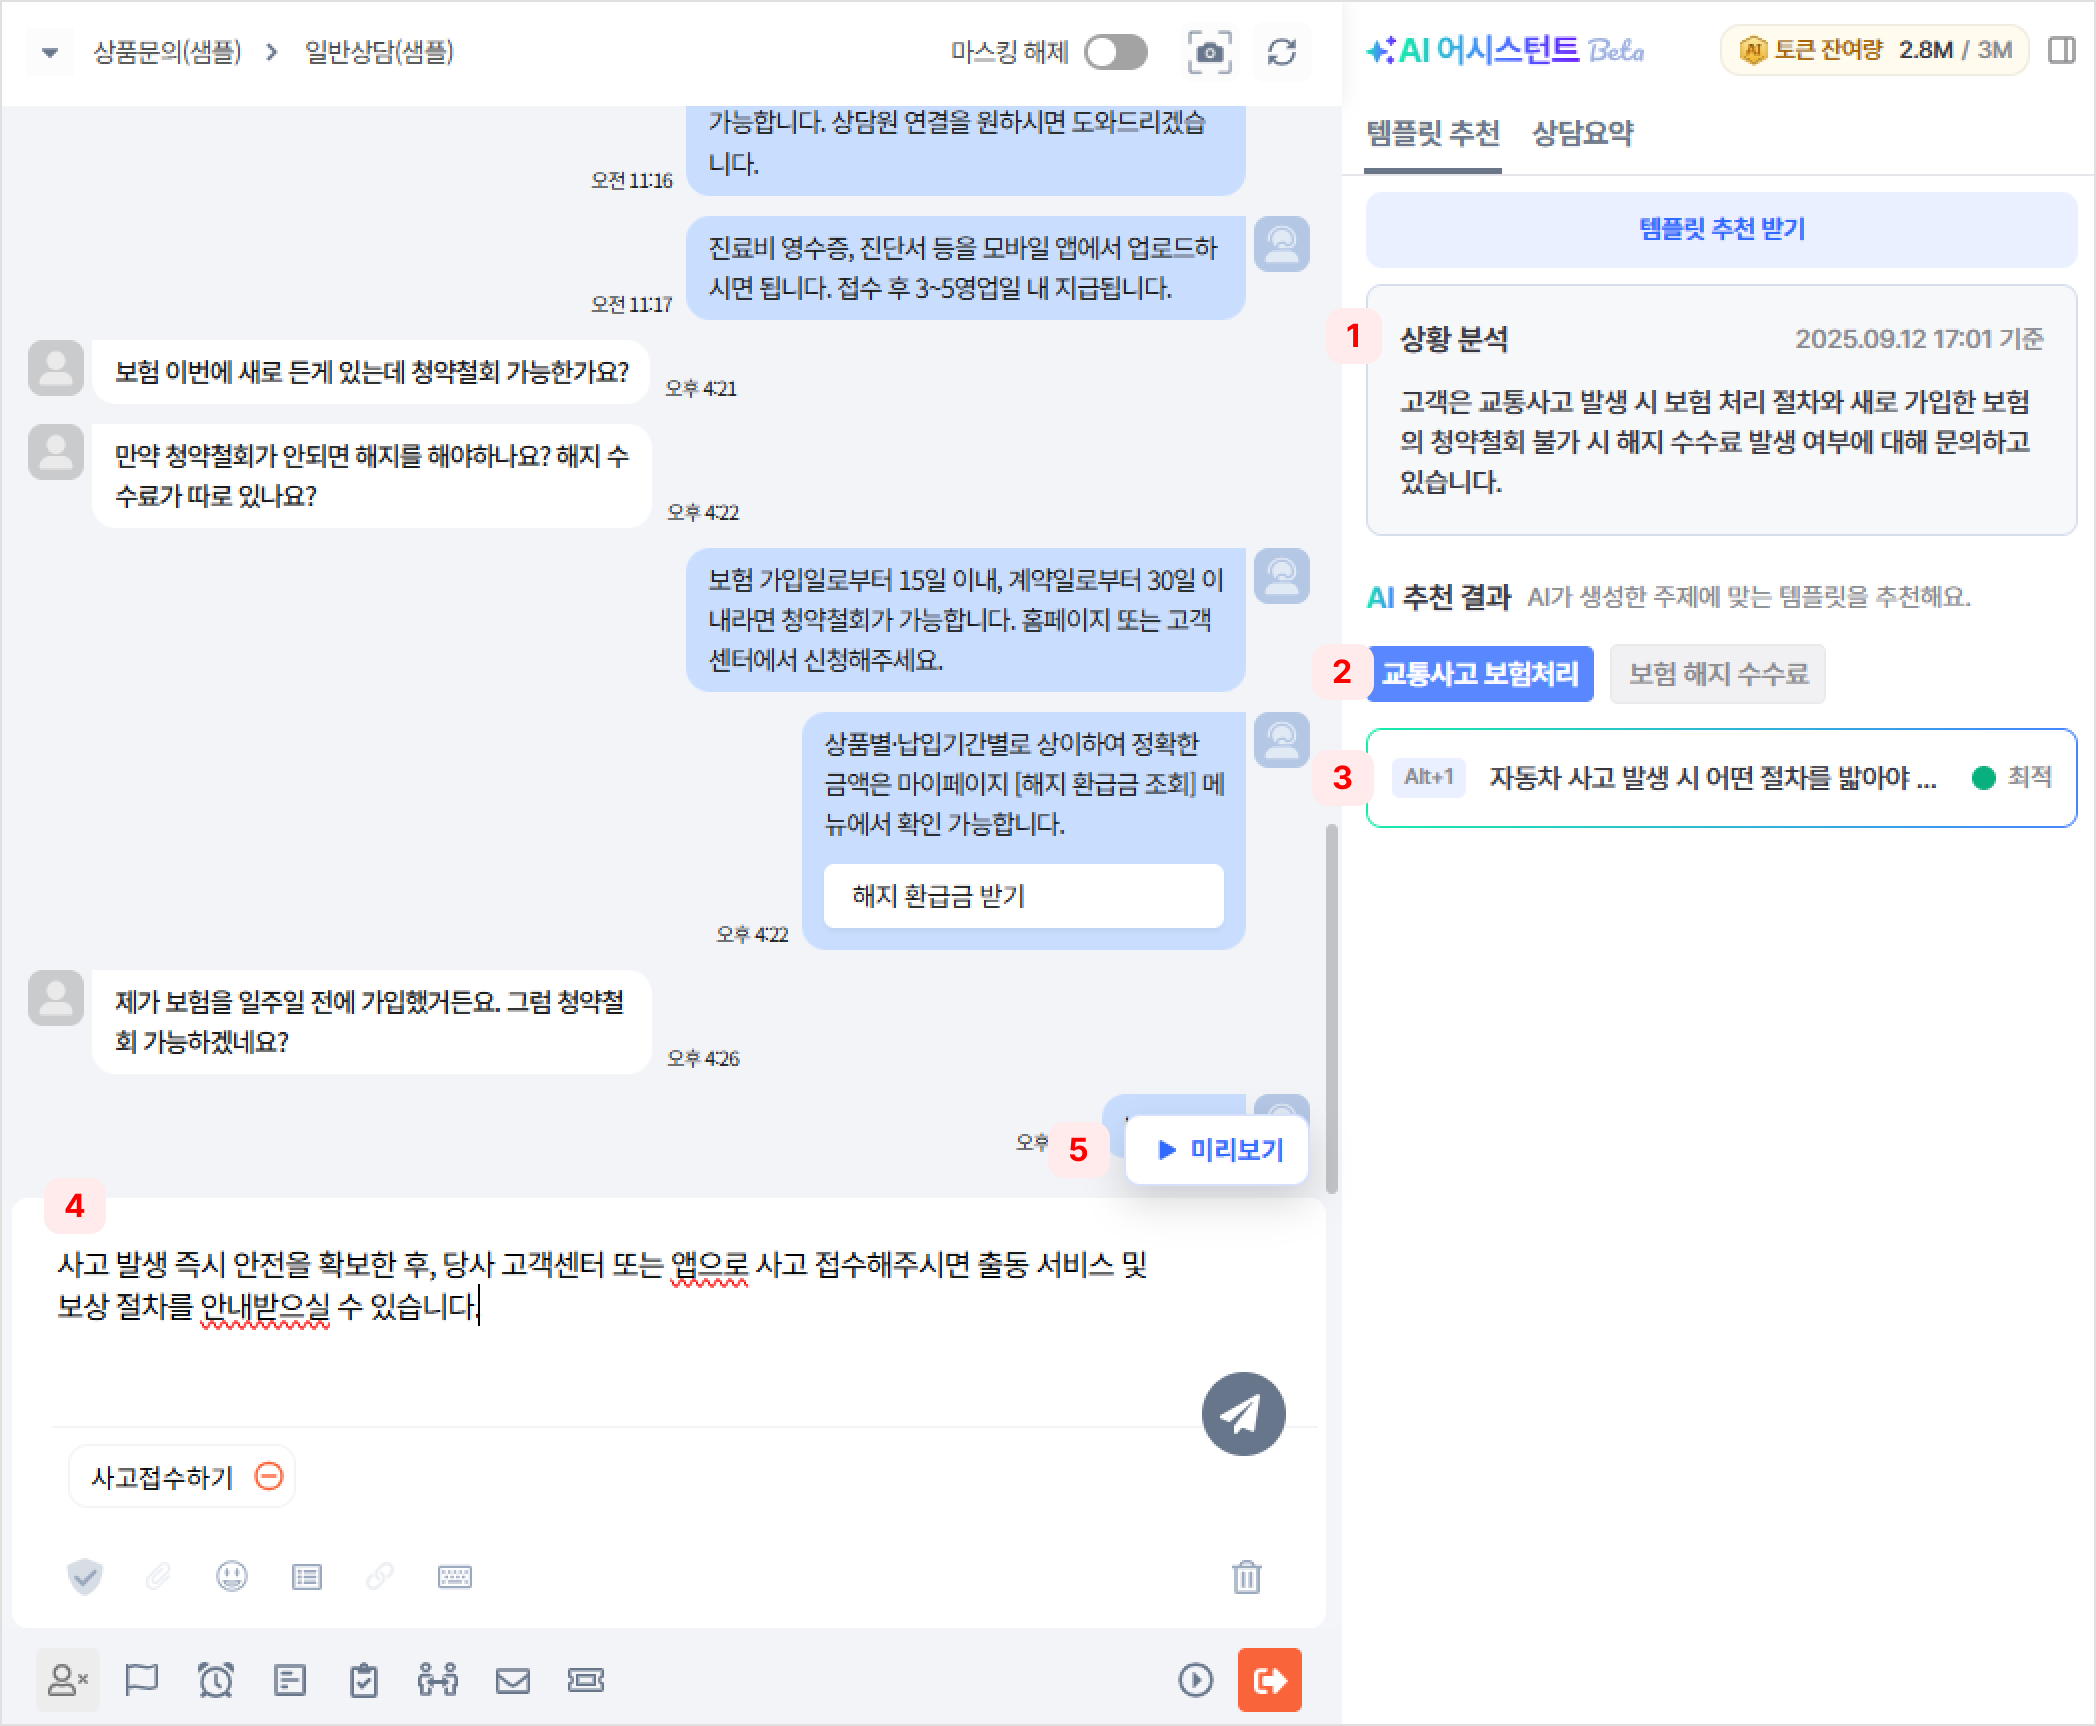Select the 템플릿 추천 tab
2096x1726 pixels.
[x=1433, y=134]
